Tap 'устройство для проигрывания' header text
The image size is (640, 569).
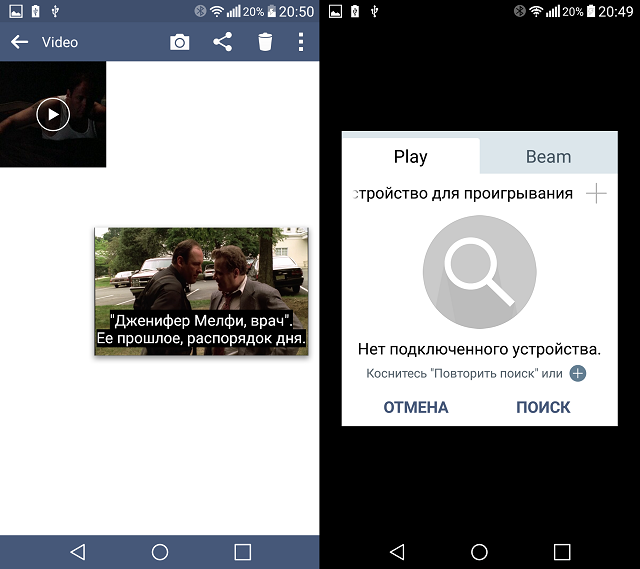pos(463,193)
